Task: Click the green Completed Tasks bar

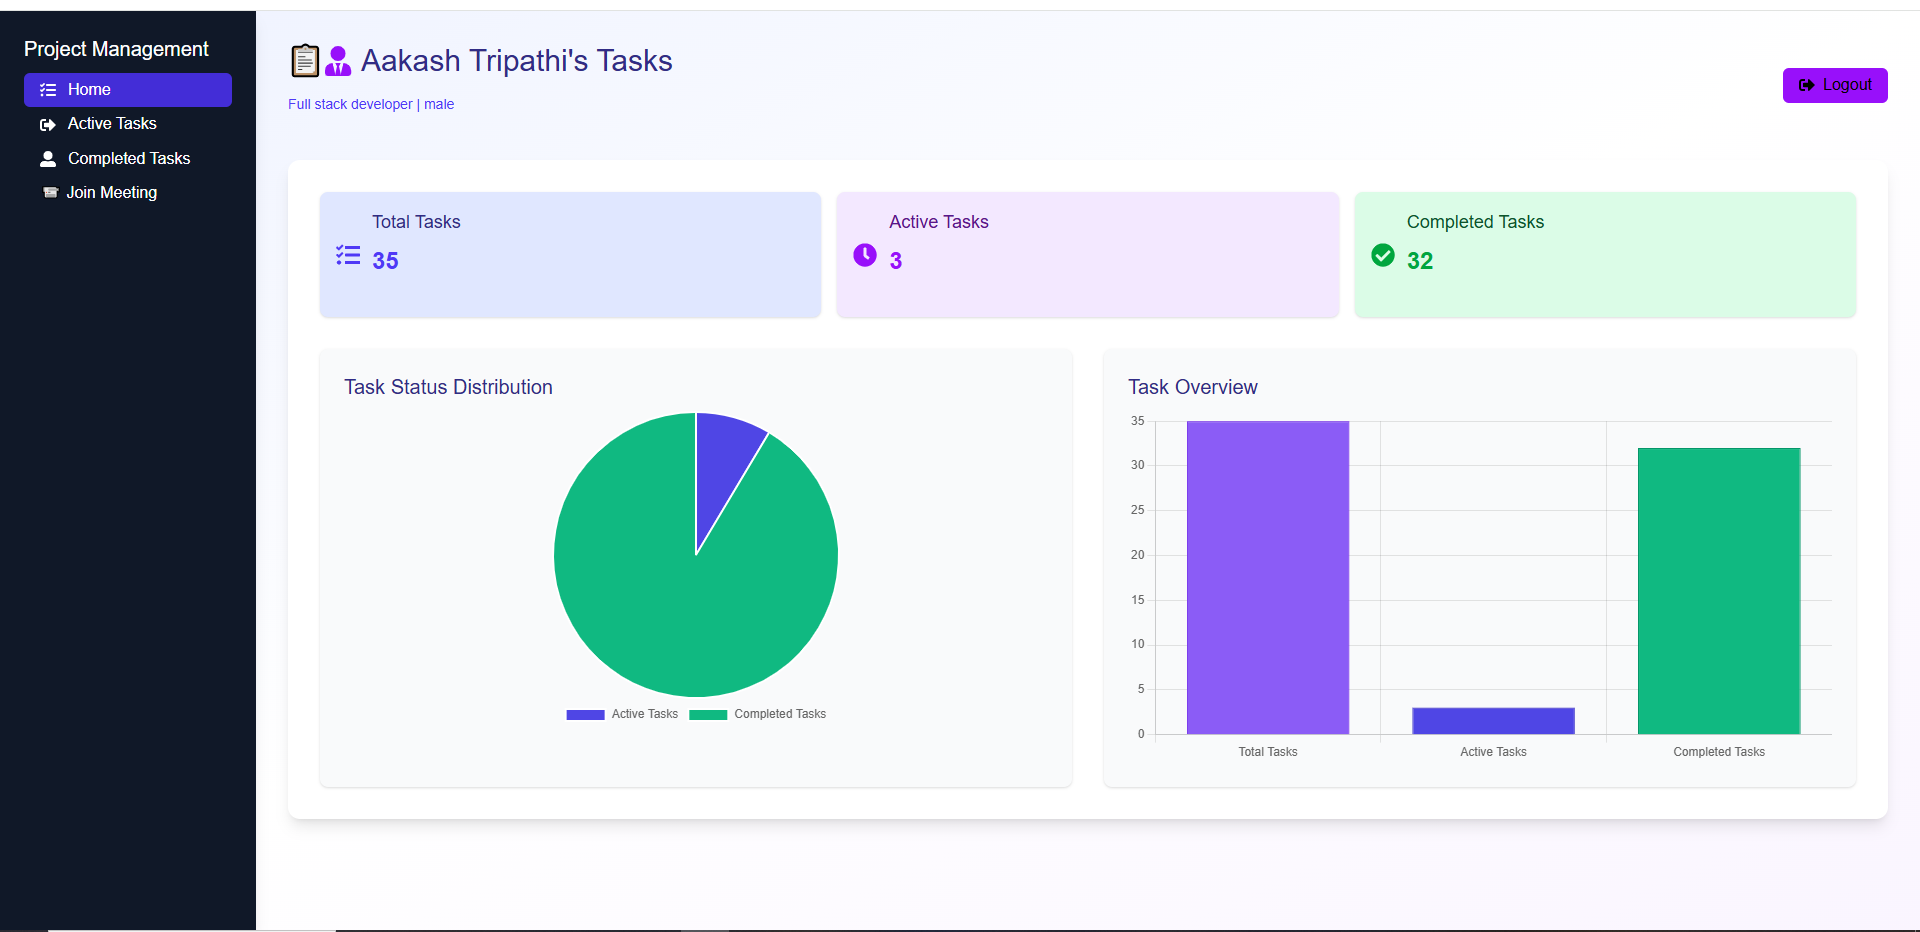Action: (x=1718, y=590)
